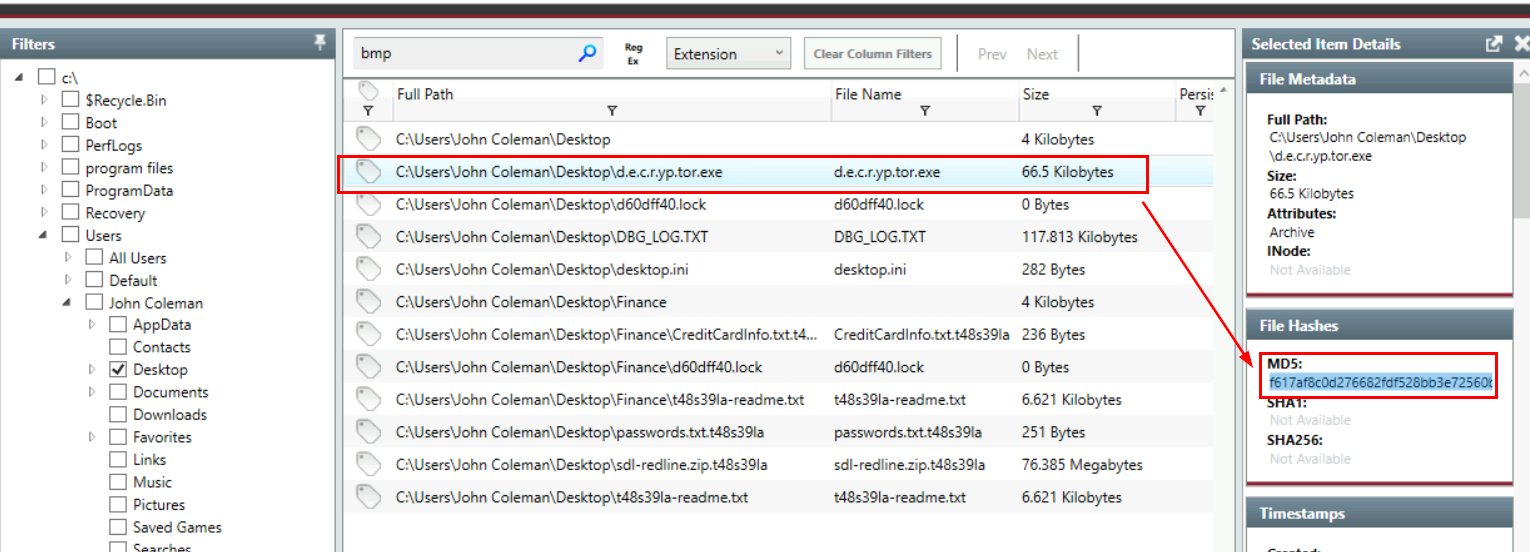The height and width of the screenshot is (552, 1530).
Task: Uncheck the Desktop folder checkbox
Action: (117, 369)
